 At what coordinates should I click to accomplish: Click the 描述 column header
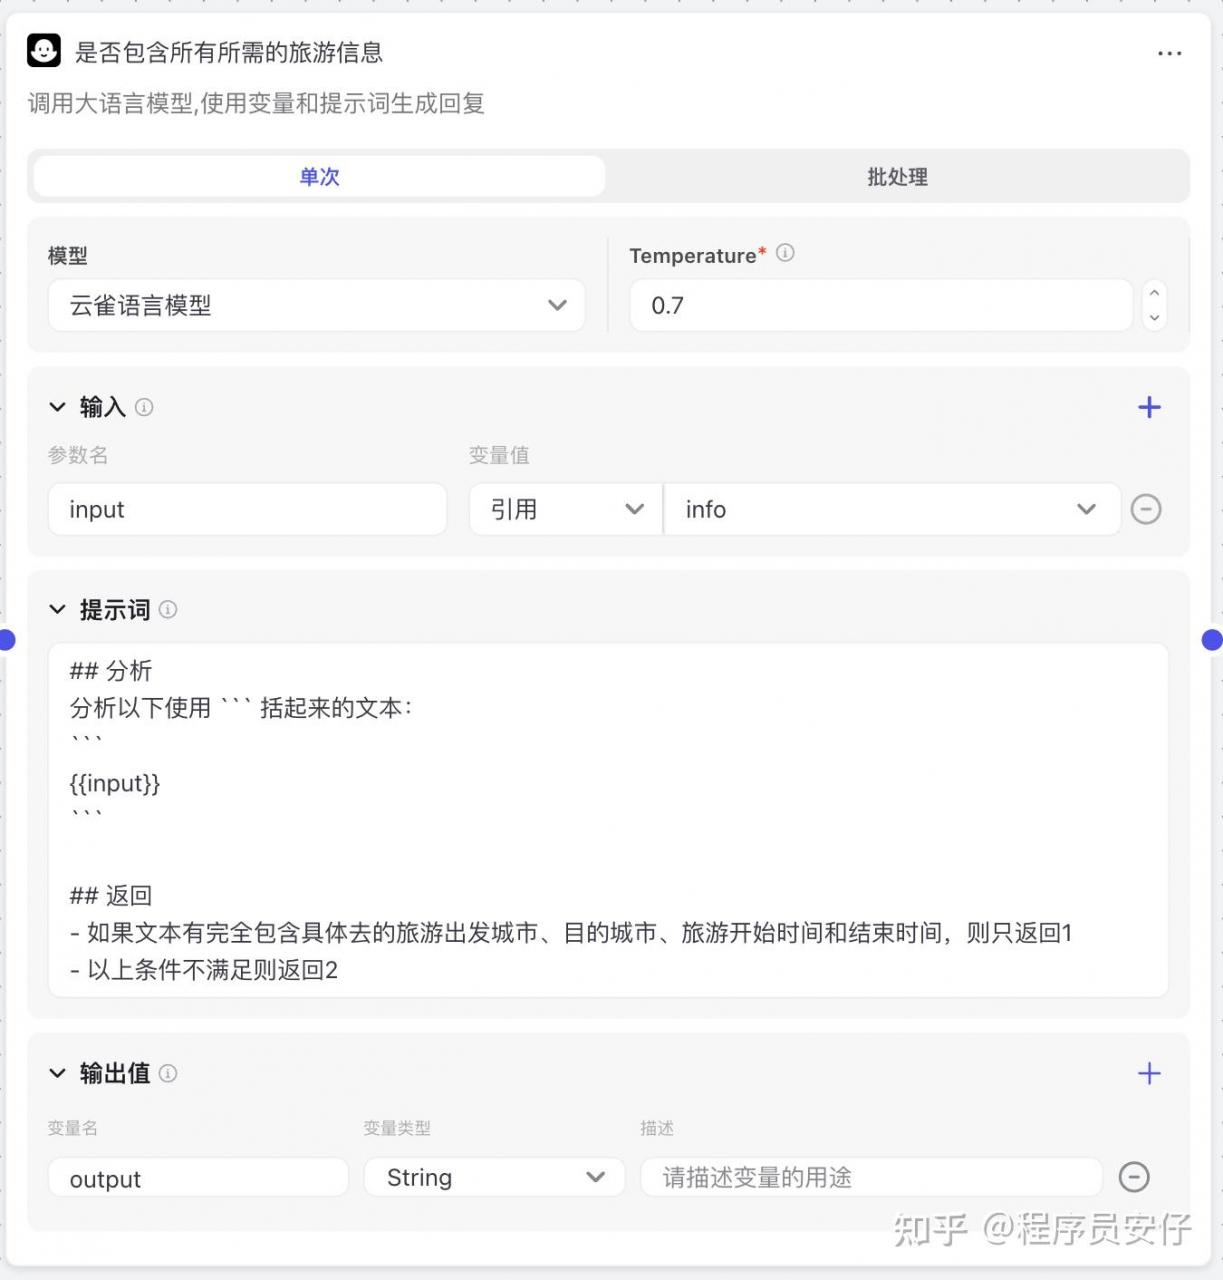[x=657, y=1128]
